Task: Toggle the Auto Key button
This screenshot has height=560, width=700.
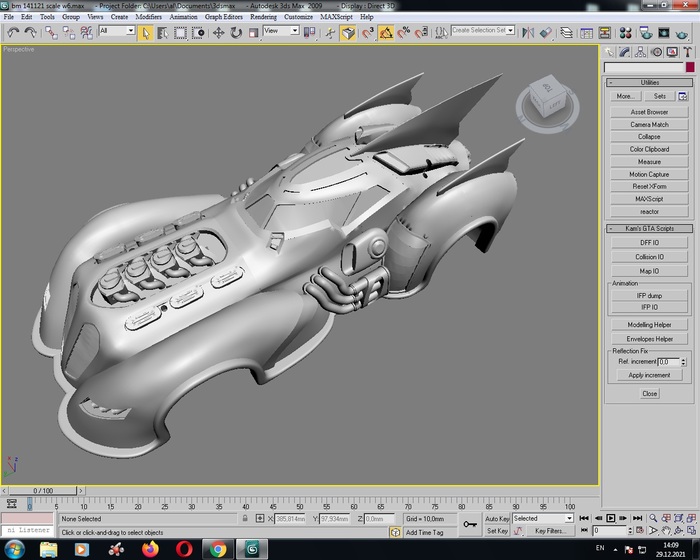Action: (497, 518)
